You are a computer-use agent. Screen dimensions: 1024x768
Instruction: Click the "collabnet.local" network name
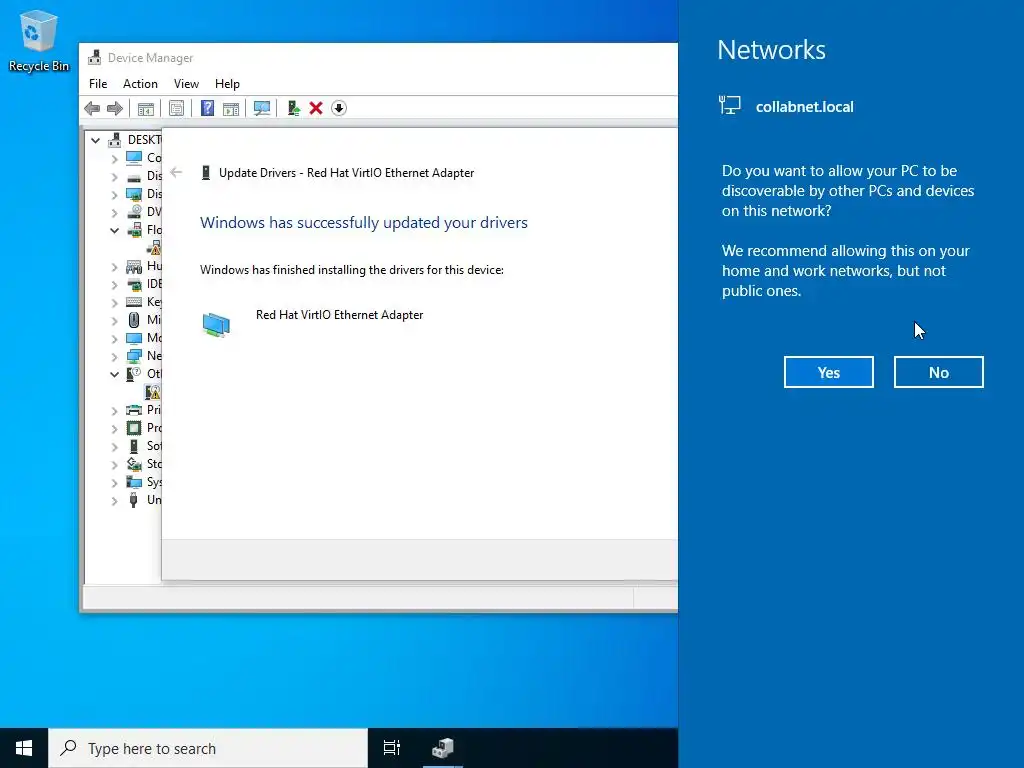pos(805,107)
